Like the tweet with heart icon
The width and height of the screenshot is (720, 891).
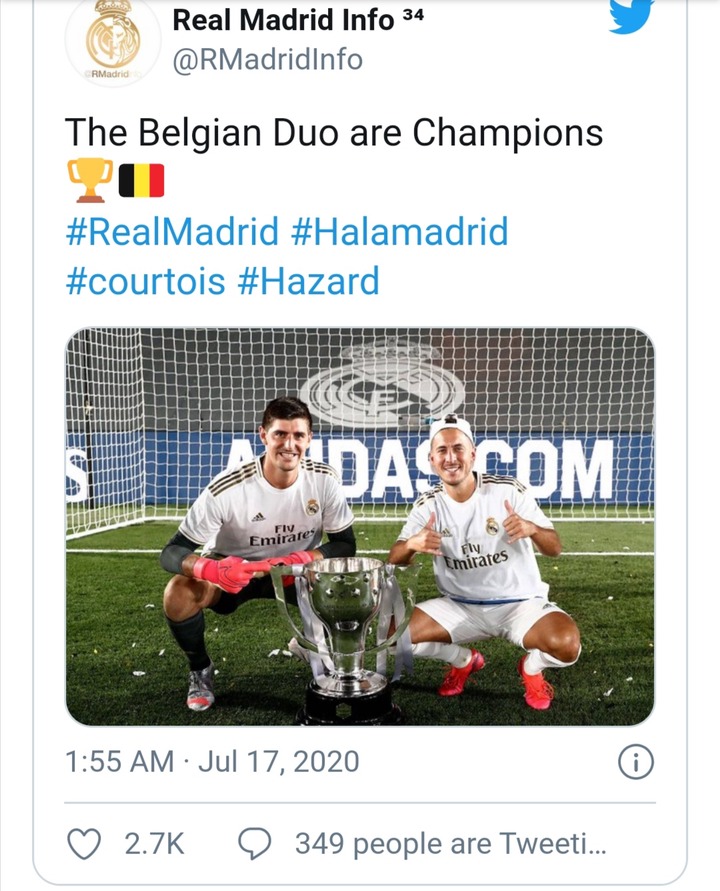84,843
